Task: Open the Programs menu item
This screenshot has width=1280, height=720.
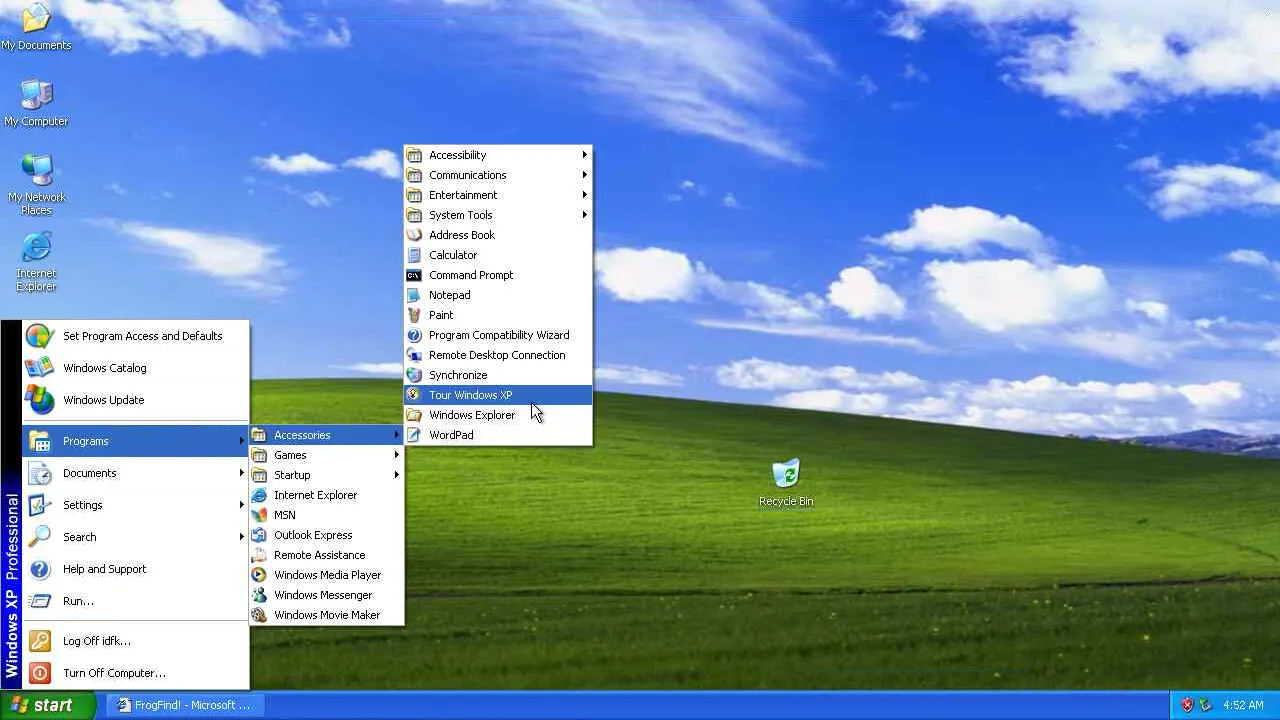Action: [x=135, y=441]
